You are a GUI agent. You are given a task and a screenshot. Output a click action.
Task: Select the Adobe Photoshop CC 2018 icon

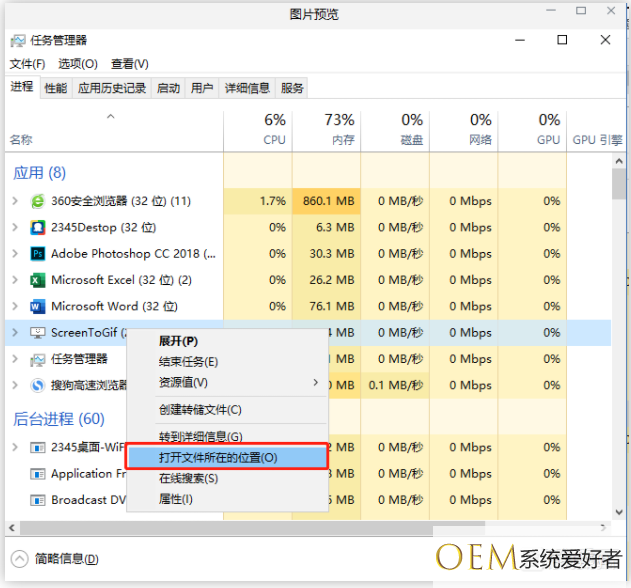pos(38,254)
